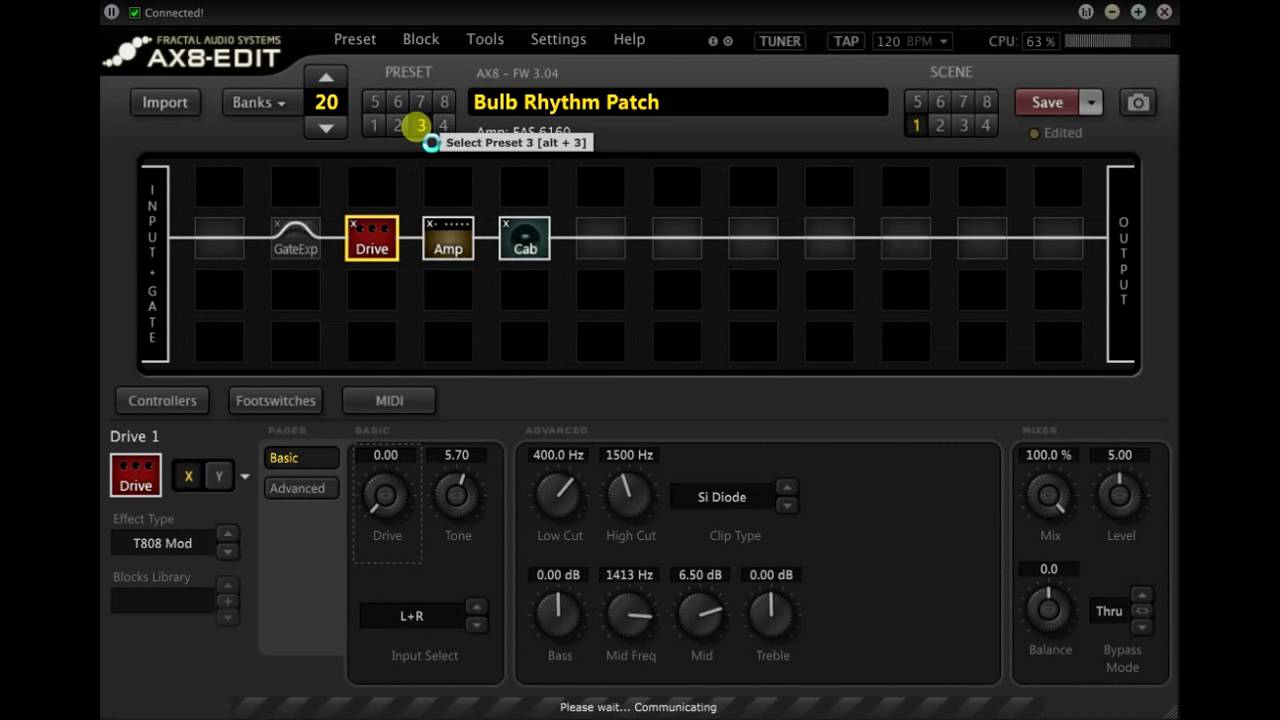Step Bypass Mode up
The height and width of the screenshot is (720, 1280).
(x=1141, y=595)
